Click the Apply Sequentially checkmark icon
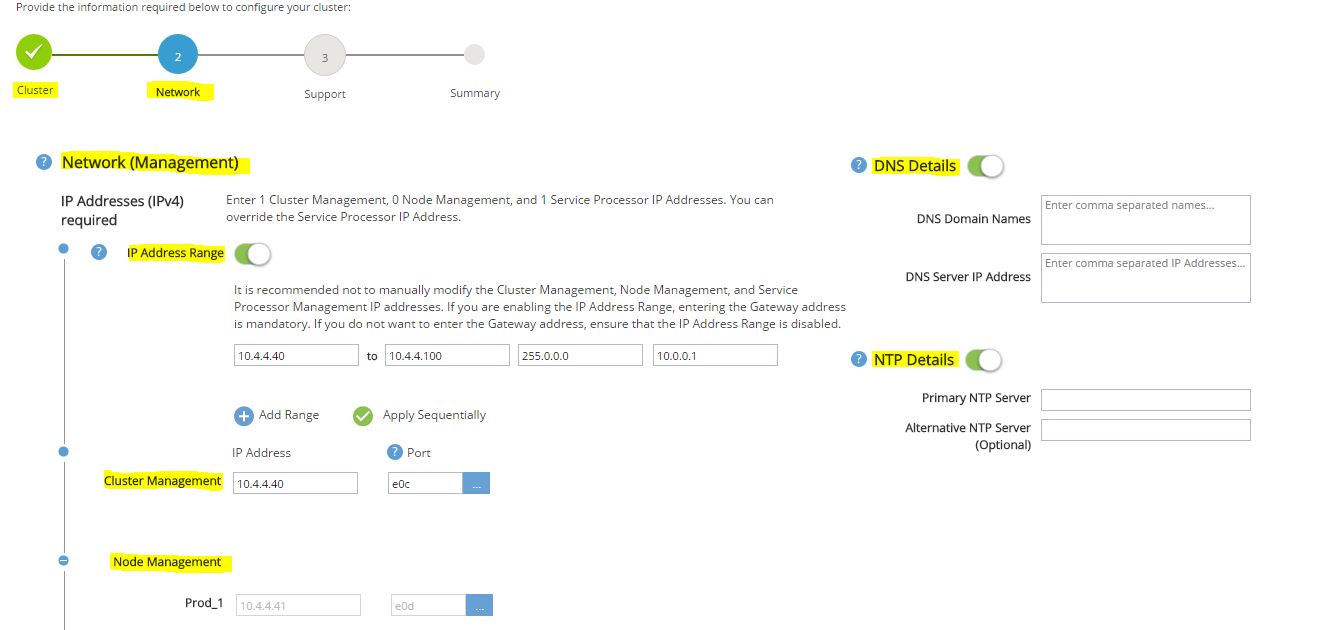The height and width of the screenshot is (630, 1336). 363,414
